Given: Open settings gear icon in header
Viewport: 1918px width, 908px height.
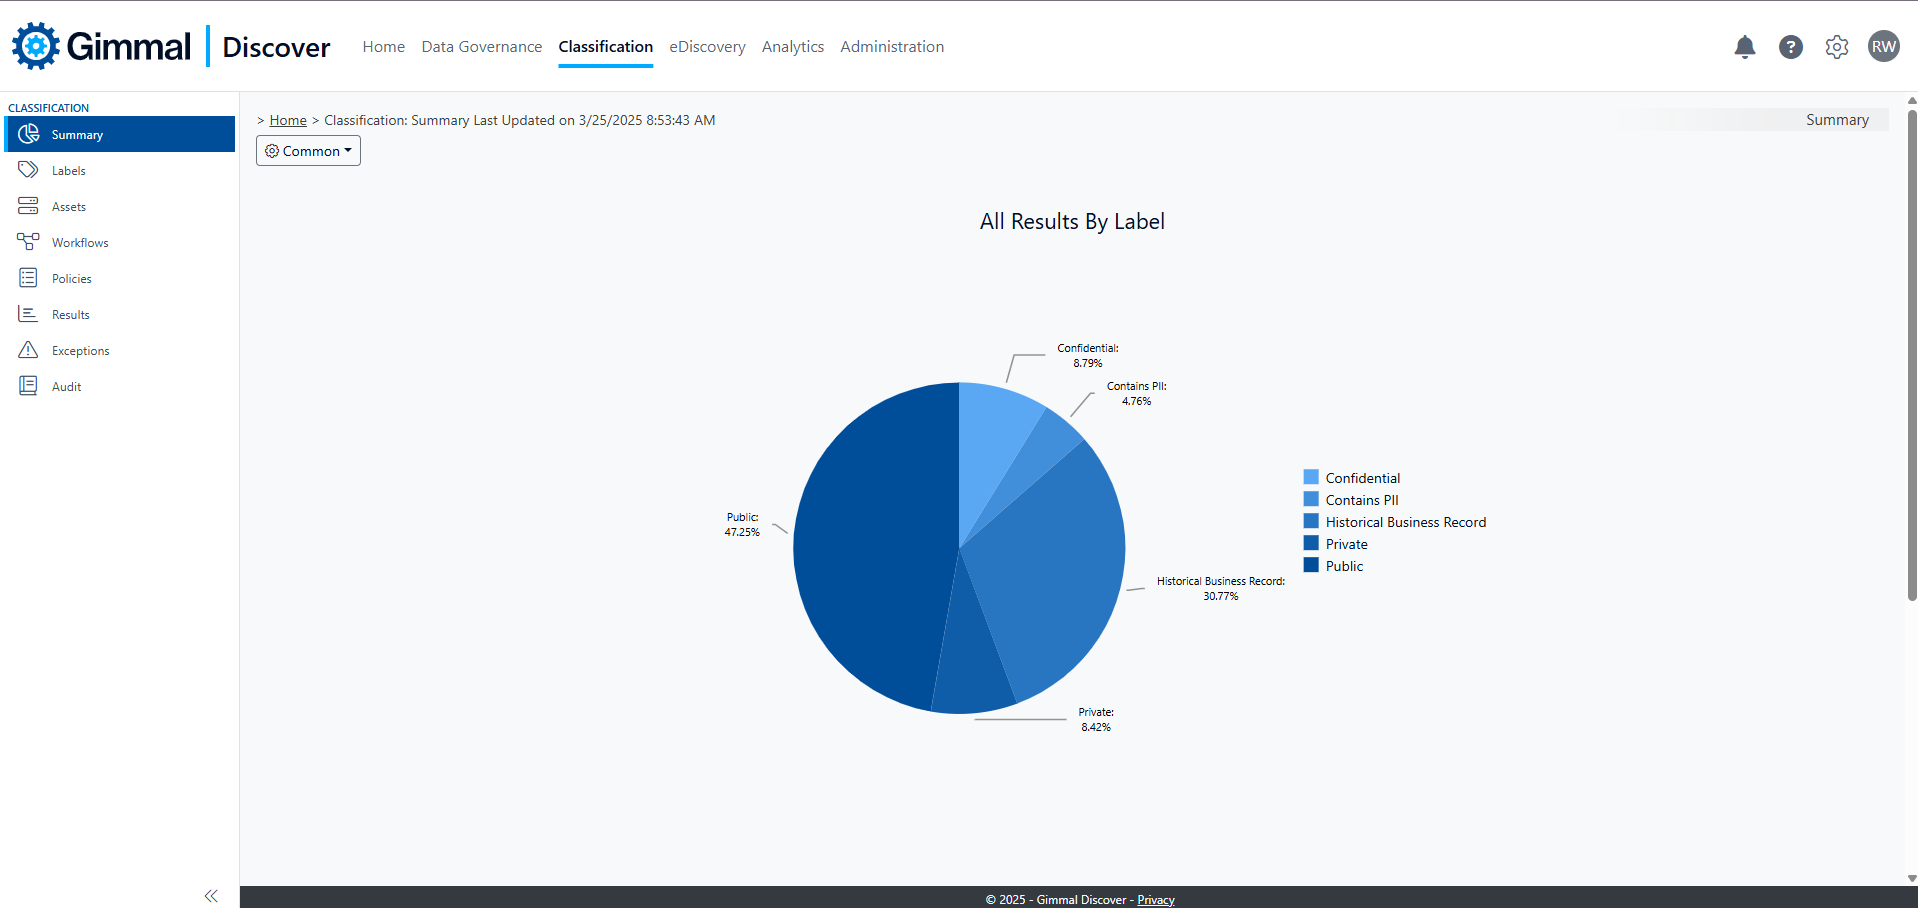Looking at the screenshot, I should click(1837, 47).
